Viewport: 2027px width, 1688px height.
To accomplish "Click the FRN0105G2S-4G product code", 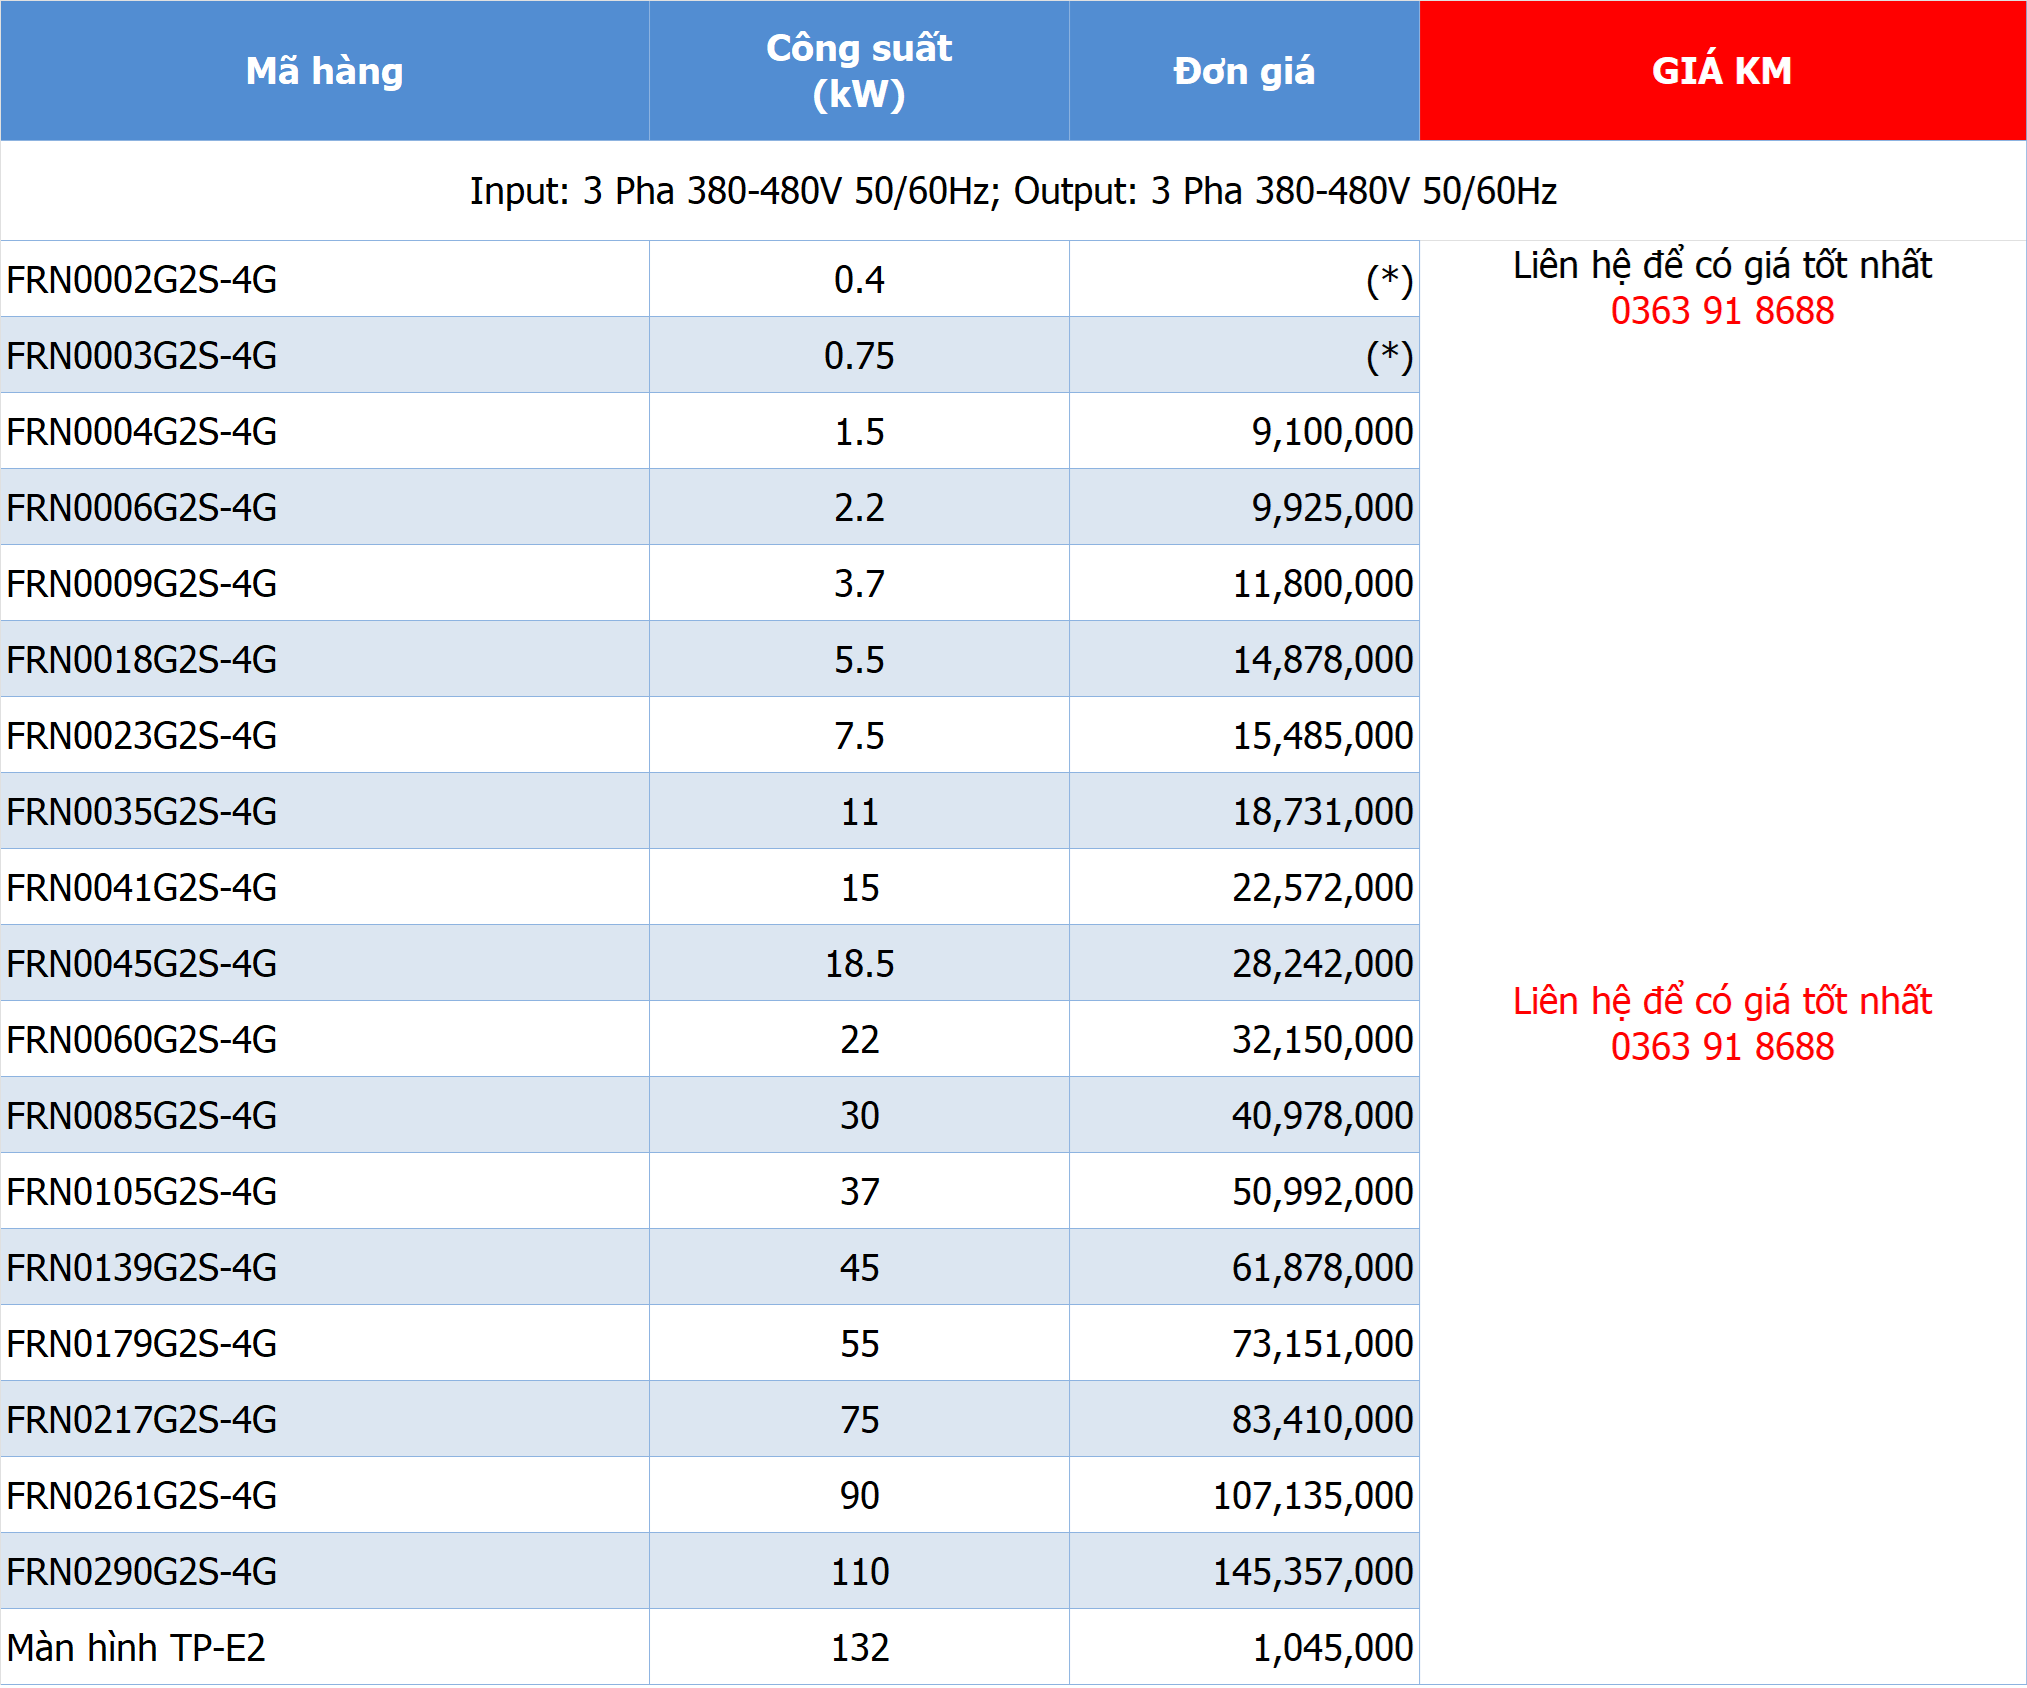I will (x=142, y=1192).
